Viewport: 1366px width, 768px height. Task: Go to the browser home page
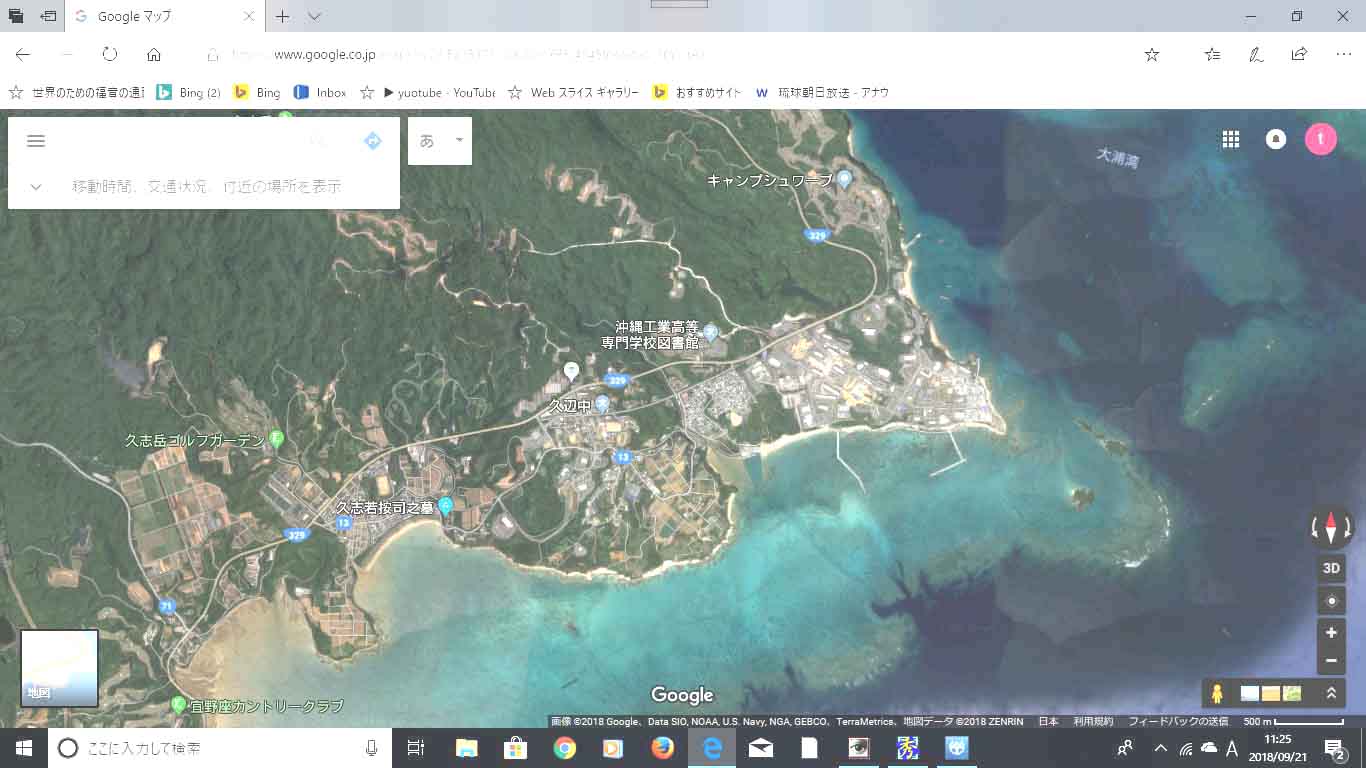coord(154,55)
